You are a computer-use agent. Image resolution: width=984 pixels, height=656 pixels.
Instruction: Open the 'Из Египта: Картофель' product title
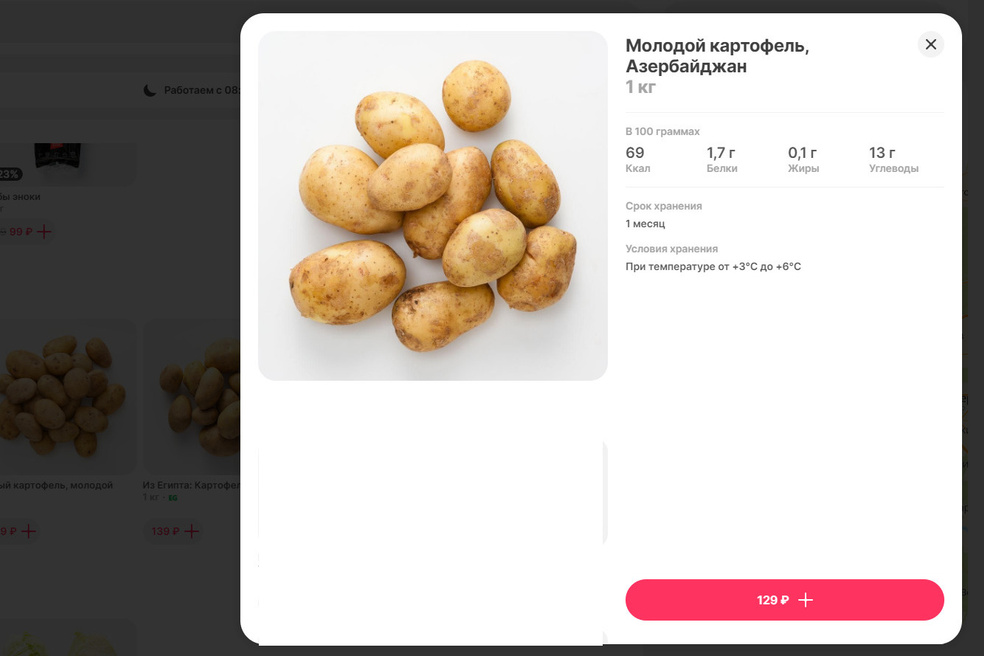click(x=192, y=485)
